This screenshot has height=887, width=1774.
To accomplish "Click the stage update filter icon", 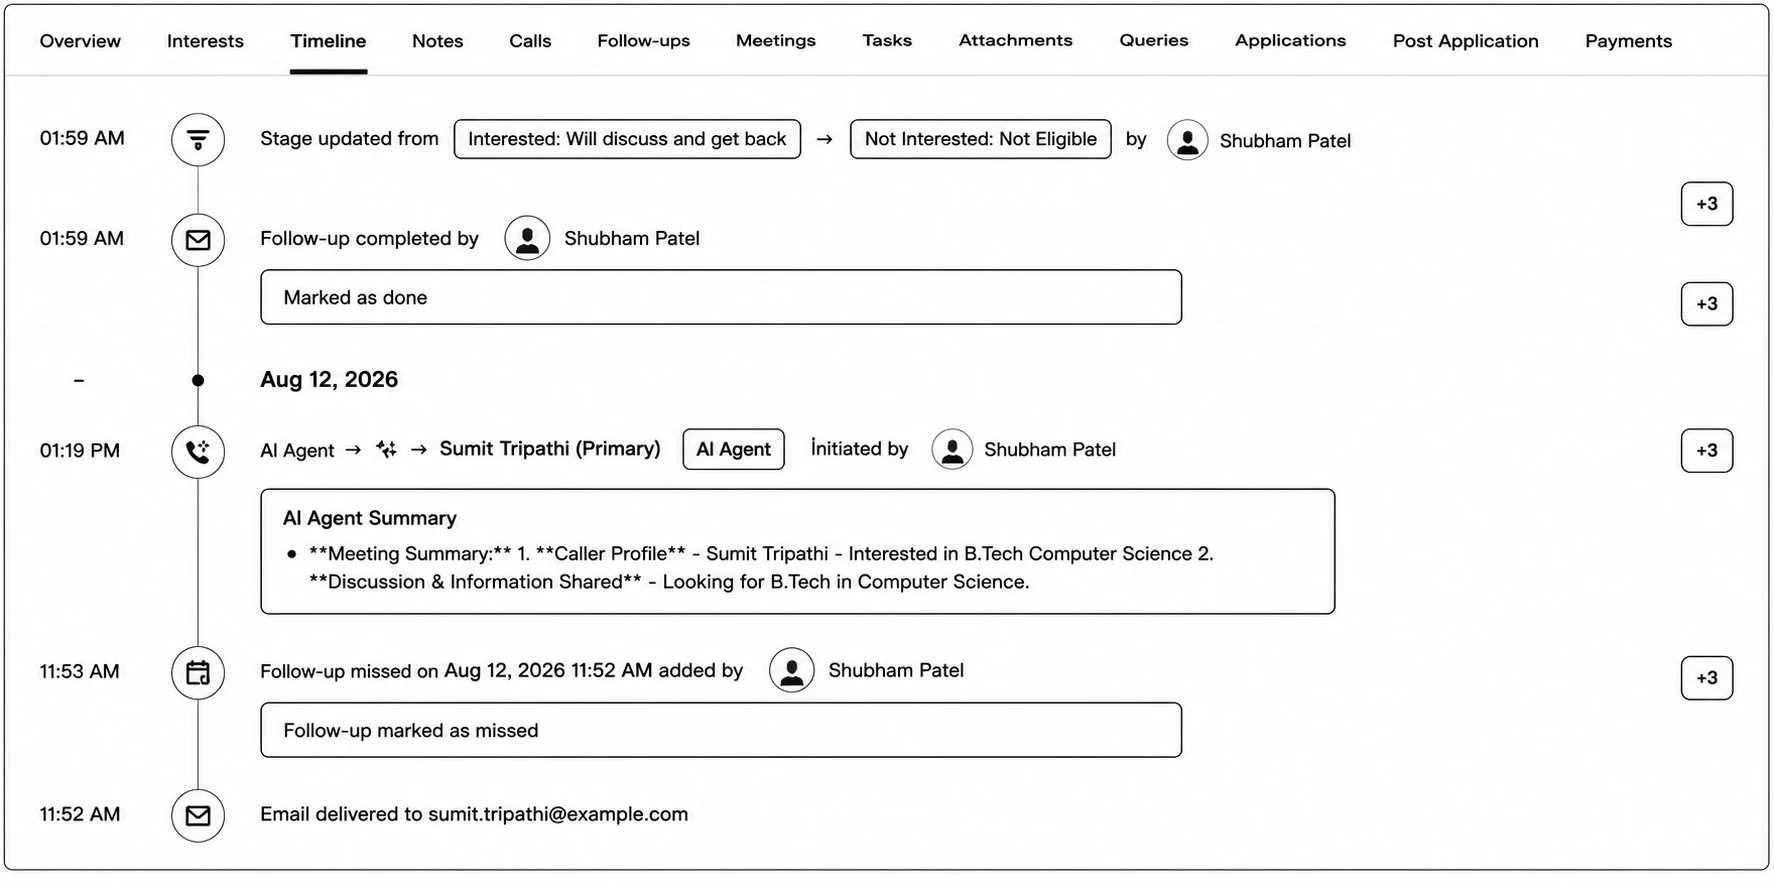I will pos(198,140).
